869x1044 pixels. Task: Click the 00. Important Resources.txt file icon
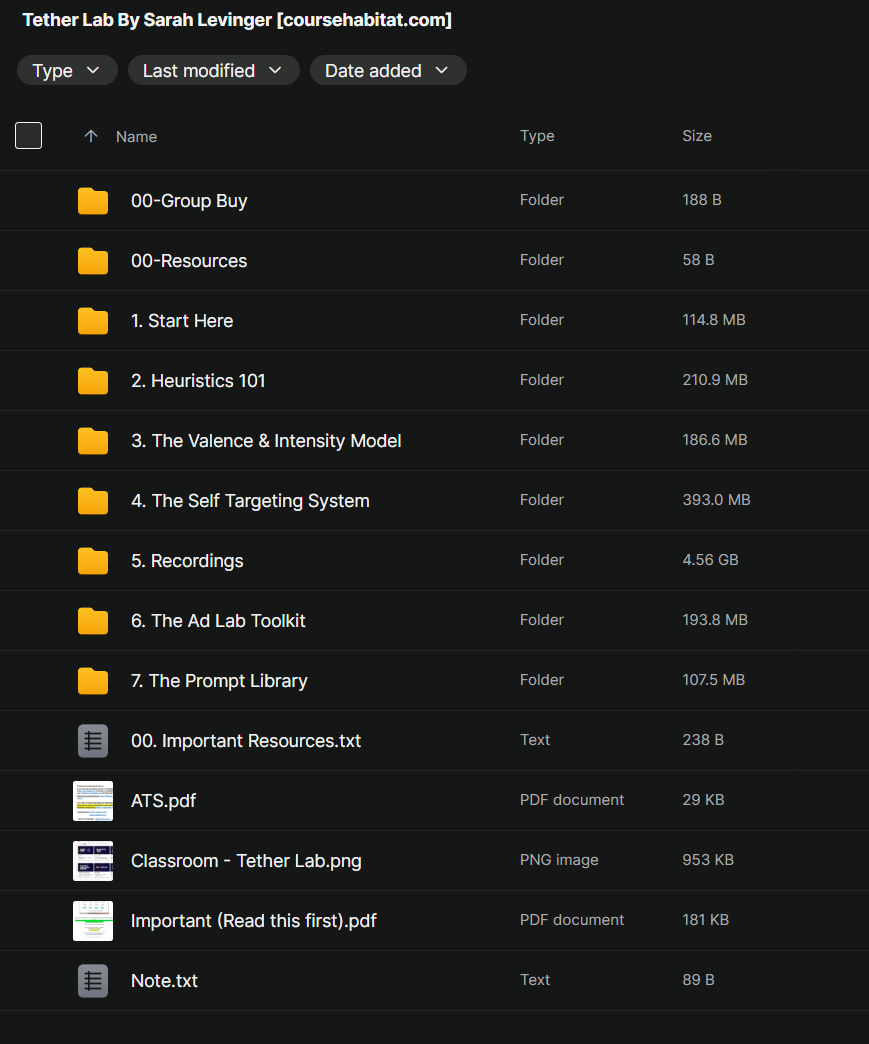tap(93, 741)
